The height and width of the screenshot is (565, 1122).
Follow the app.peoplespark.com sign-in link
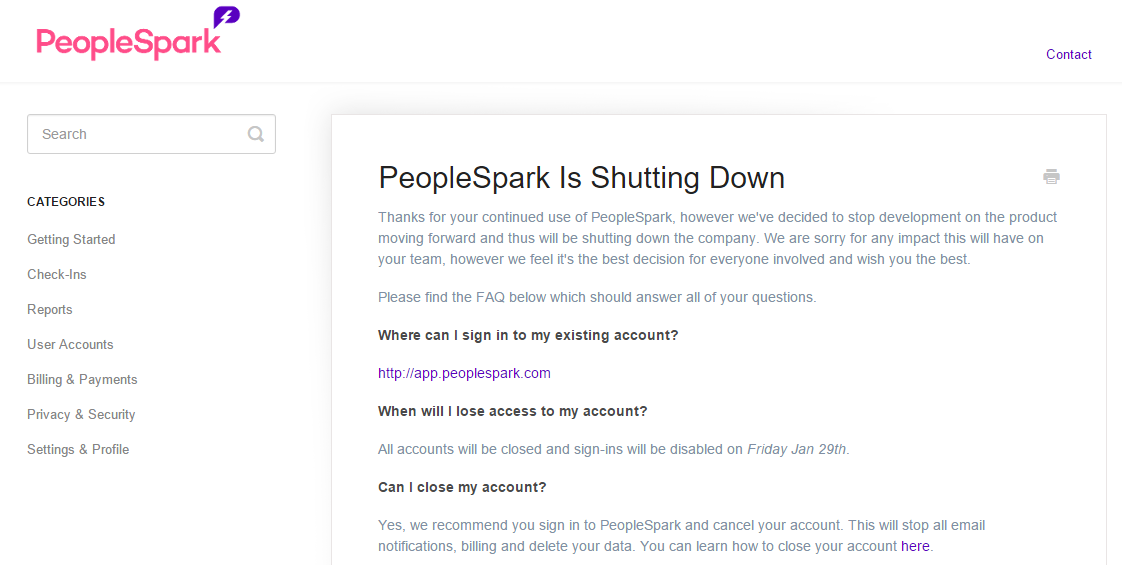point(464,373)
